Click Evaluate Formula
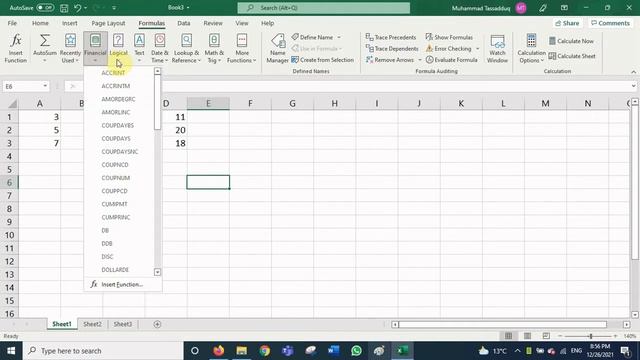Viewport: 640px width, 360px height. [x=451, y=60]
